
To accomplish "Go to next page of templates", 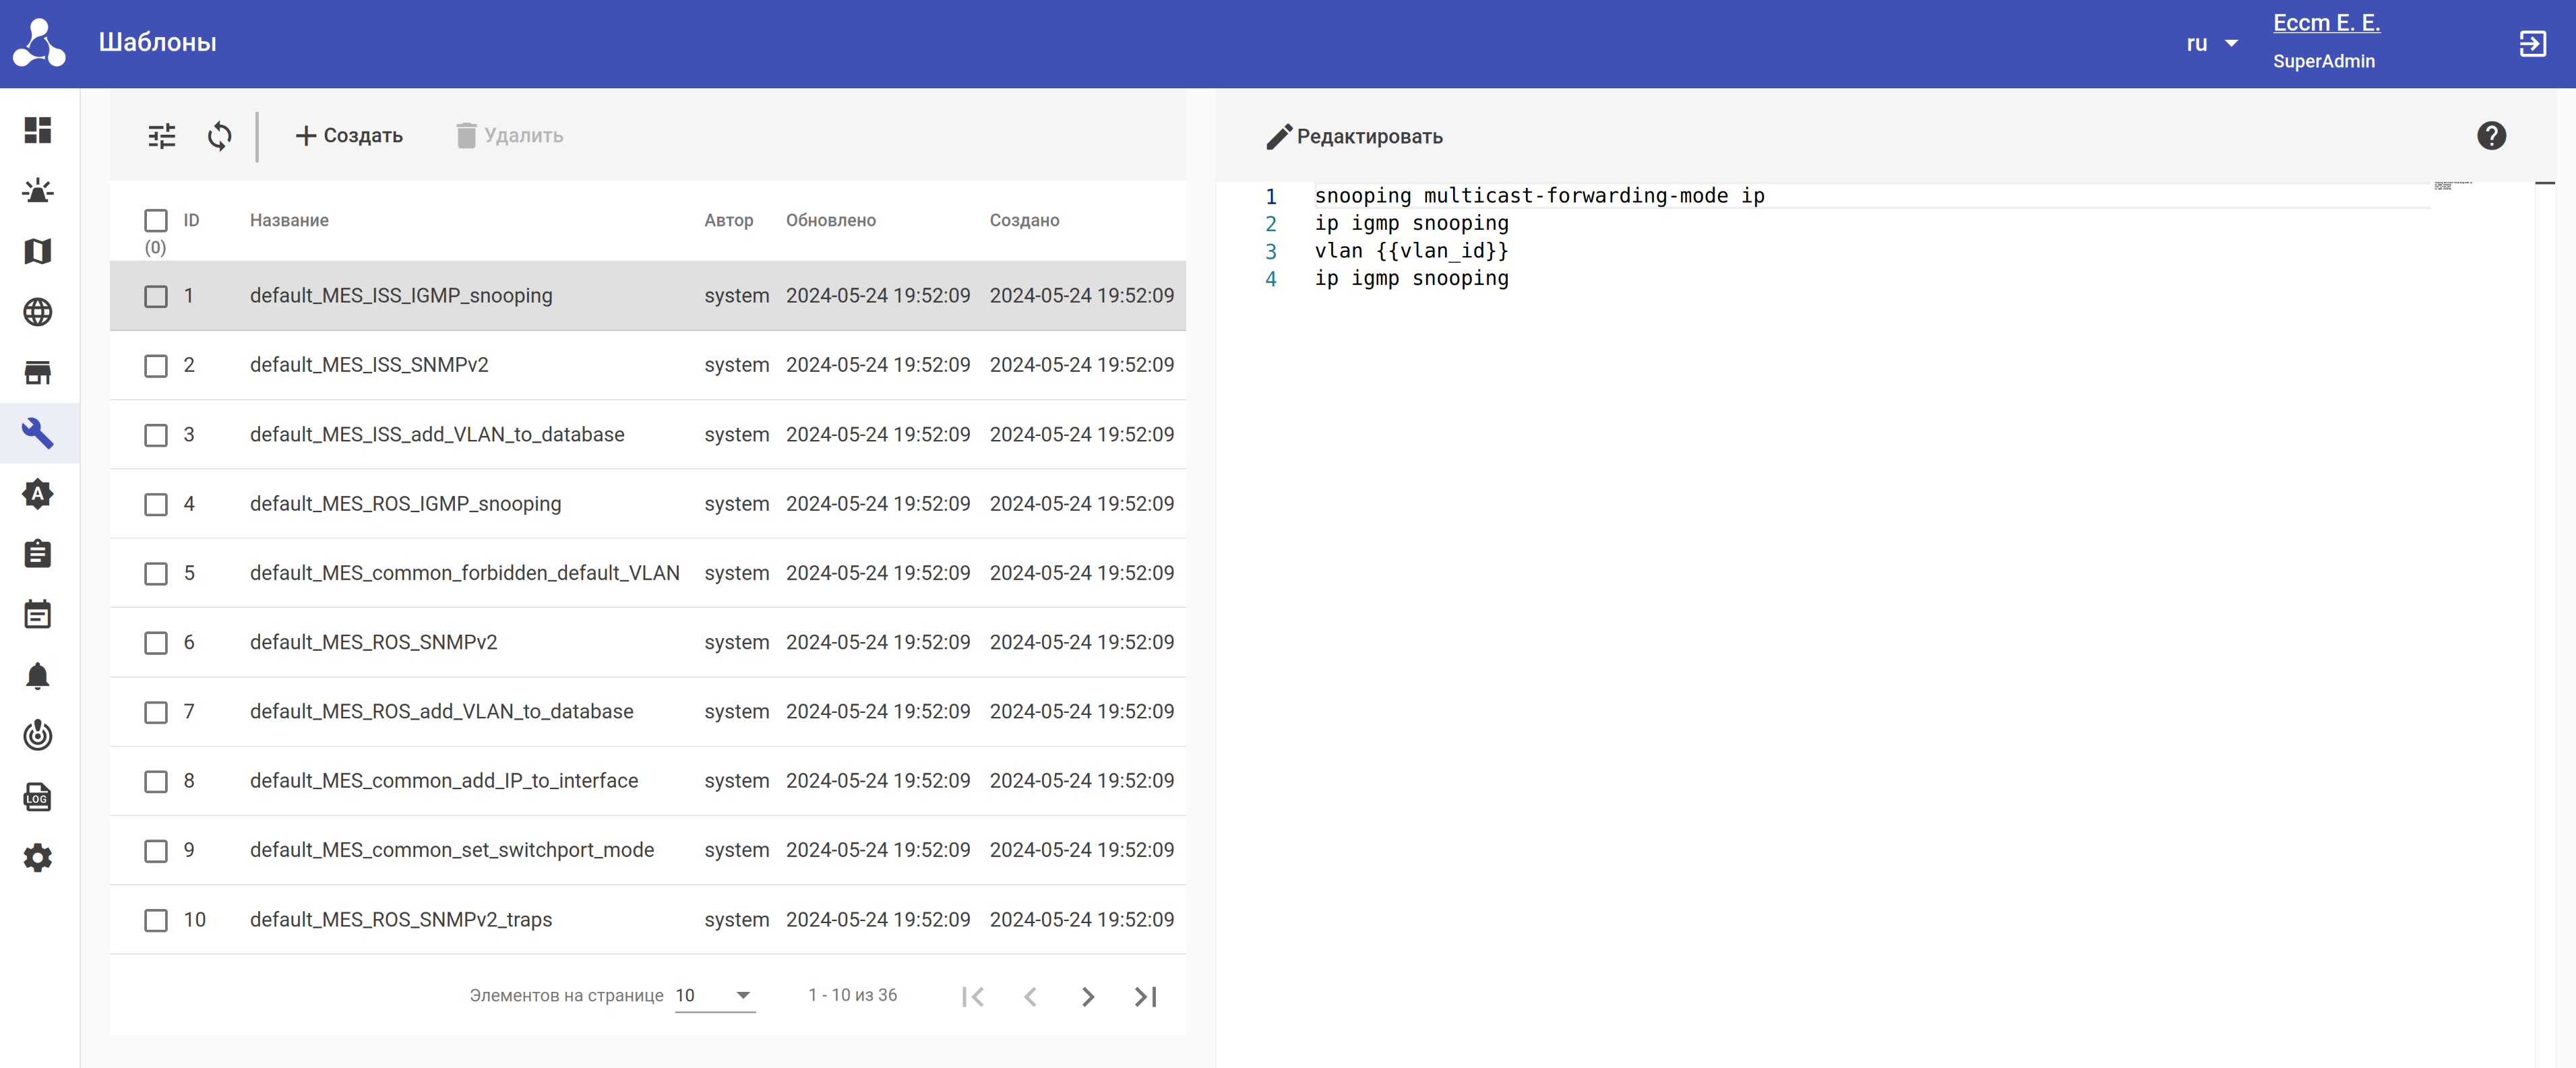I will (x=1088, y=996).
